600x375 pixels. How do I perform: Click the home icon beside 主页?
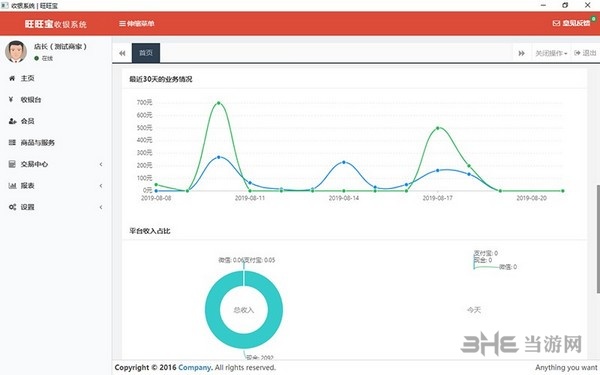tap(12, 78)
